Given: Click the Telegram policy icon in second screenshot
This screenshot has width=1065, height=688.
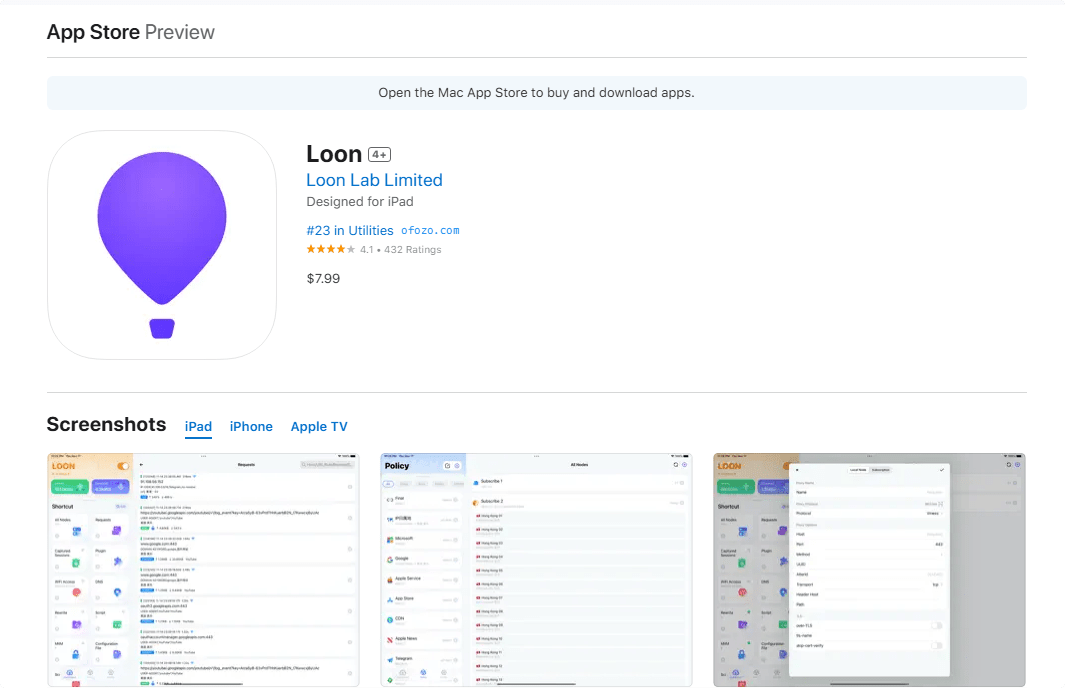Looking at the screenshot, I should [389, 660].
